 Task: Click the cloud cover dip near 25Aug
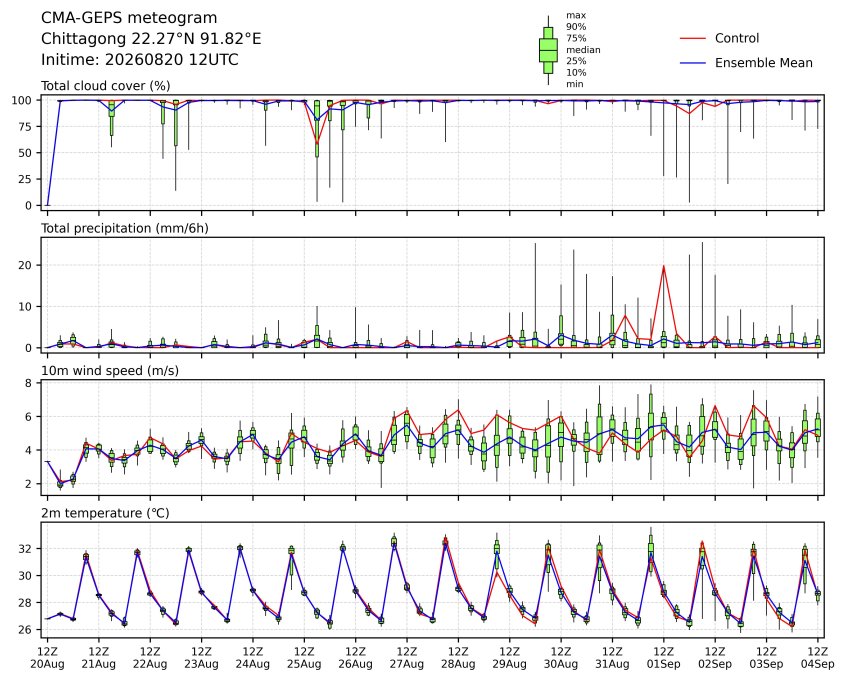click(x=317, y=143)
